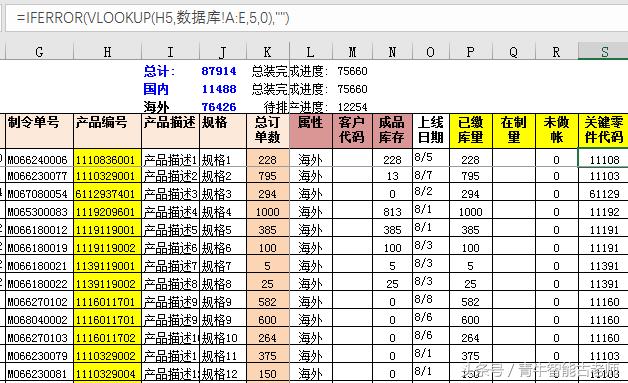Select the 在制量 header cell
628x383 pixels.
tap(513, 131)
